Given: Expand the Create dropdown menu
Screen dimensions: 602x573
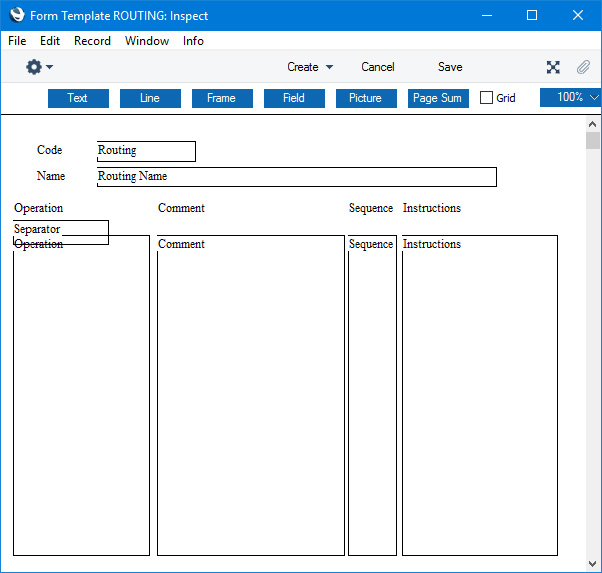Looking at the screenshot, I should pyautogui.click(x=310, y=67).
